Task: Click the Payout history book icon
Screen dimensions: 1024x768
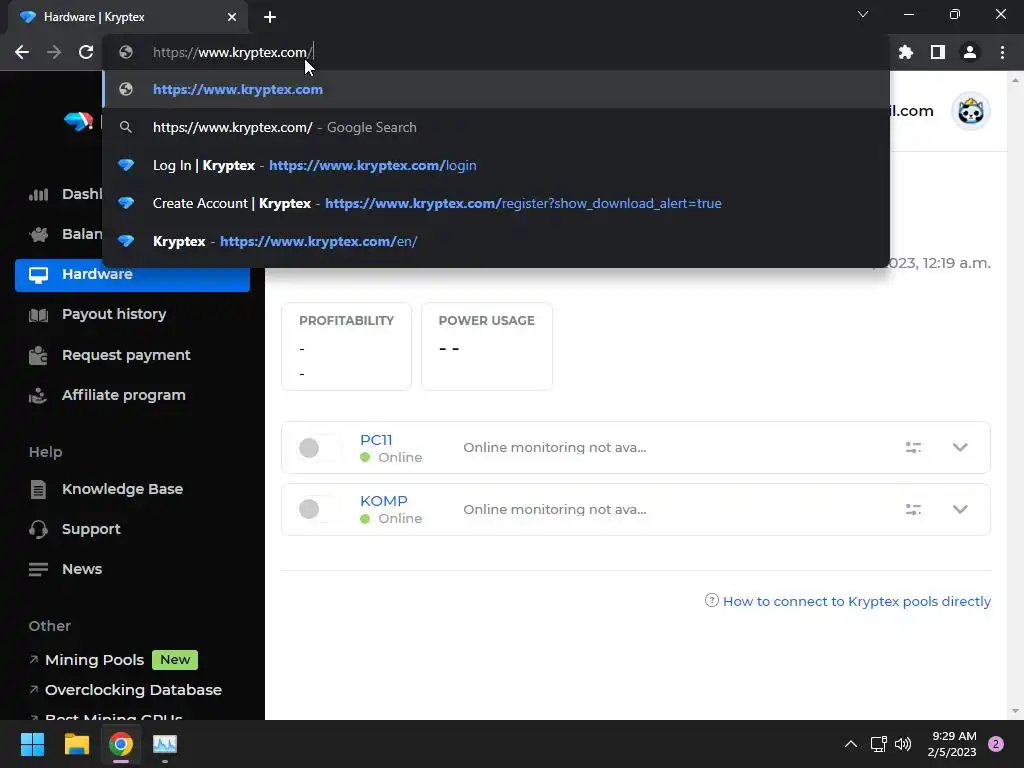Action: tap(39, 315)
